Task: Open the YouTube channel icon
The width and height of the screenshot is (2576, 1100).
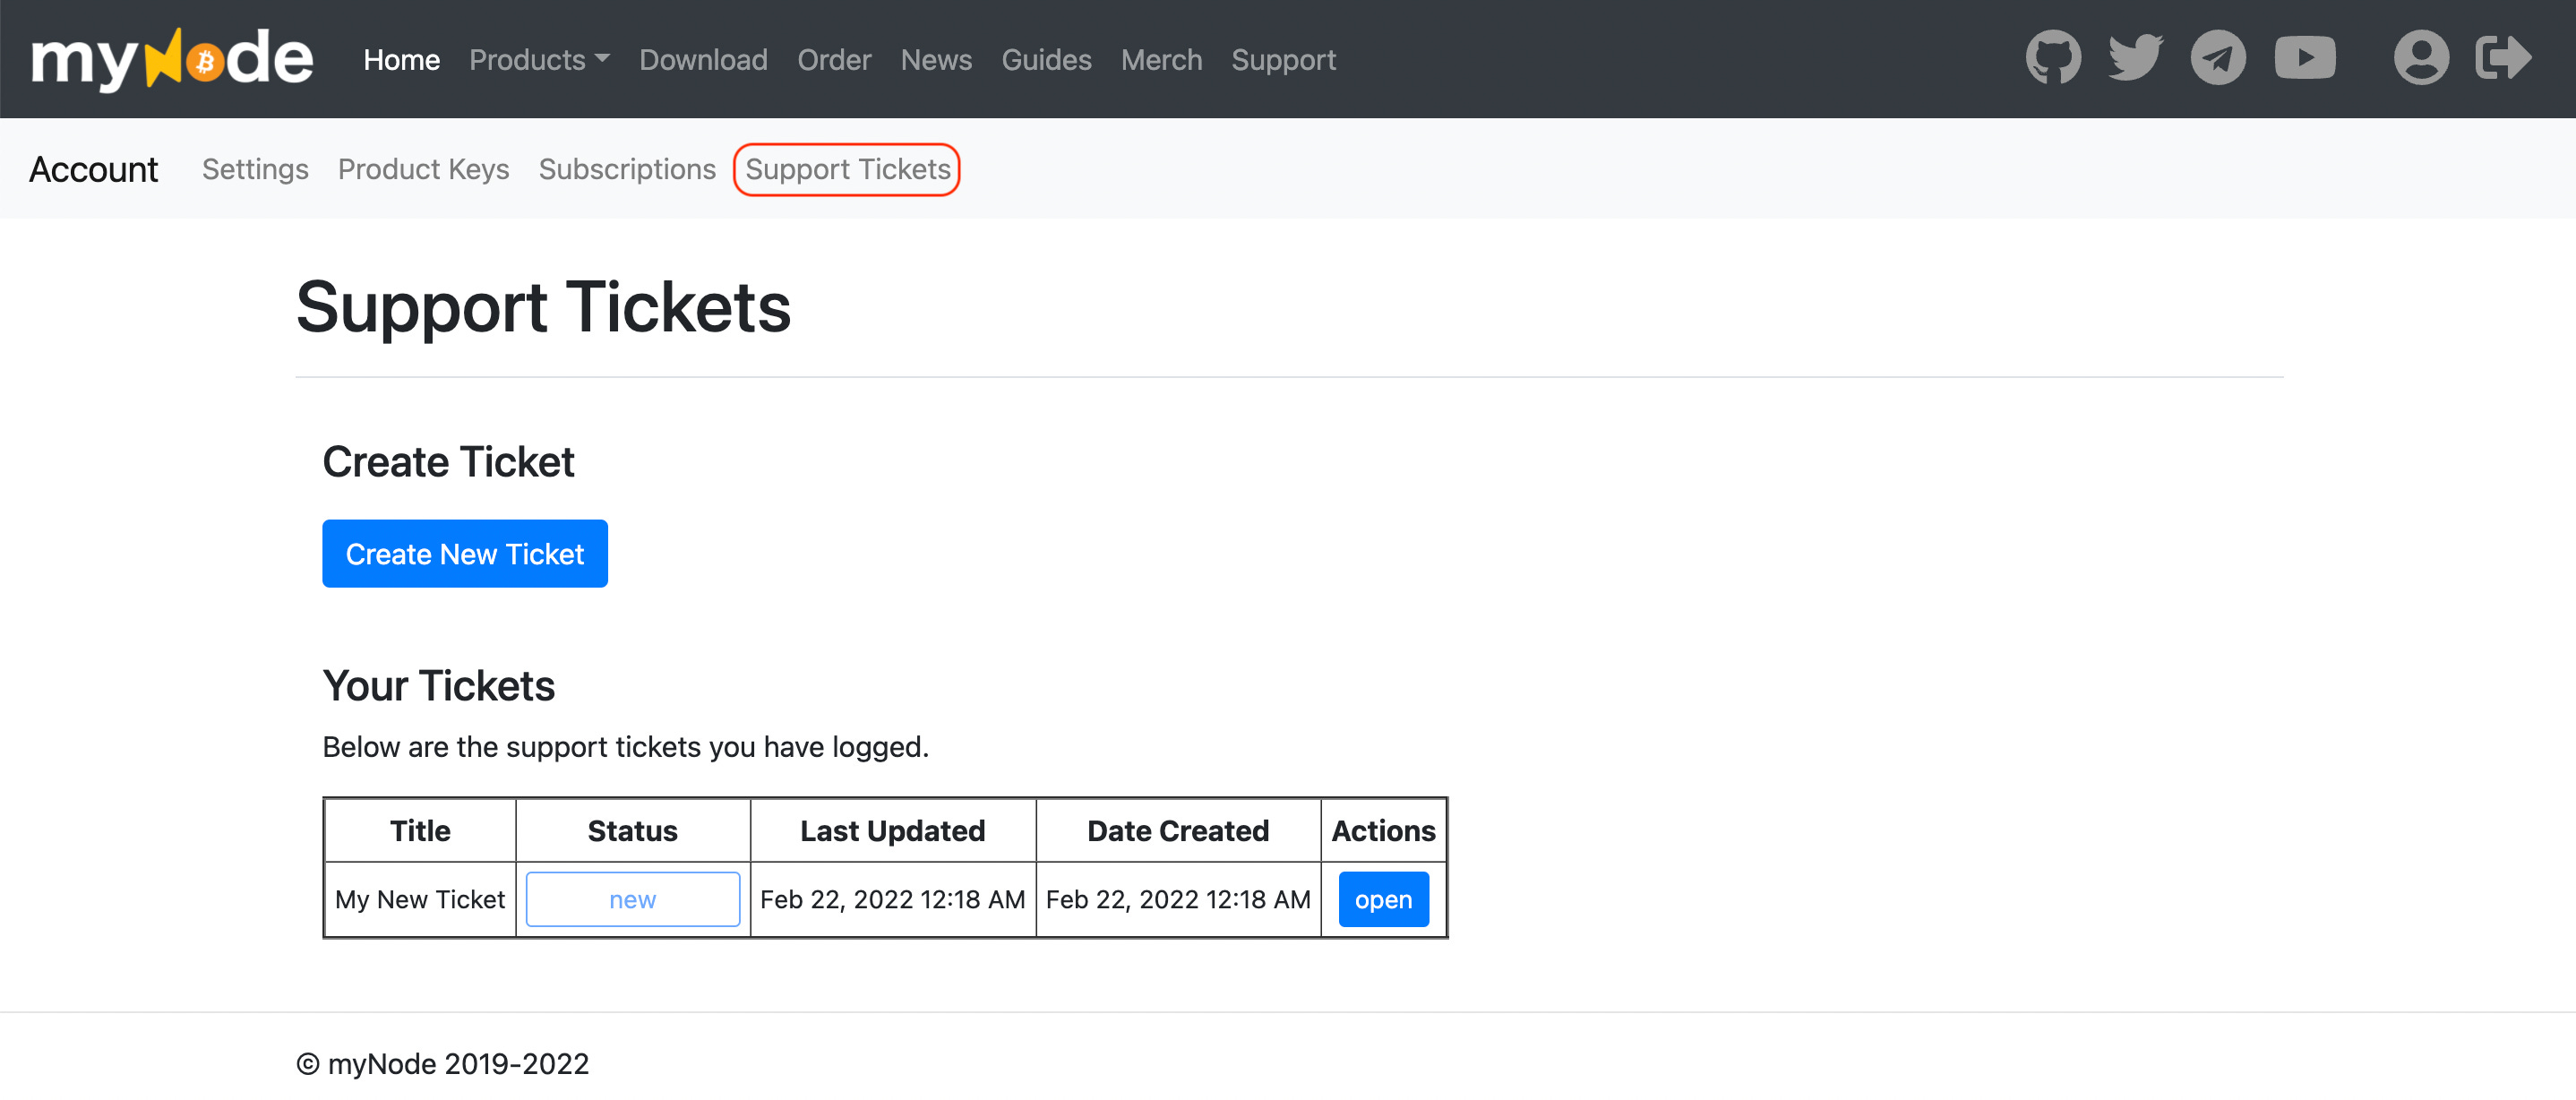Action: pyautogui.click(x=2305, y=57)
